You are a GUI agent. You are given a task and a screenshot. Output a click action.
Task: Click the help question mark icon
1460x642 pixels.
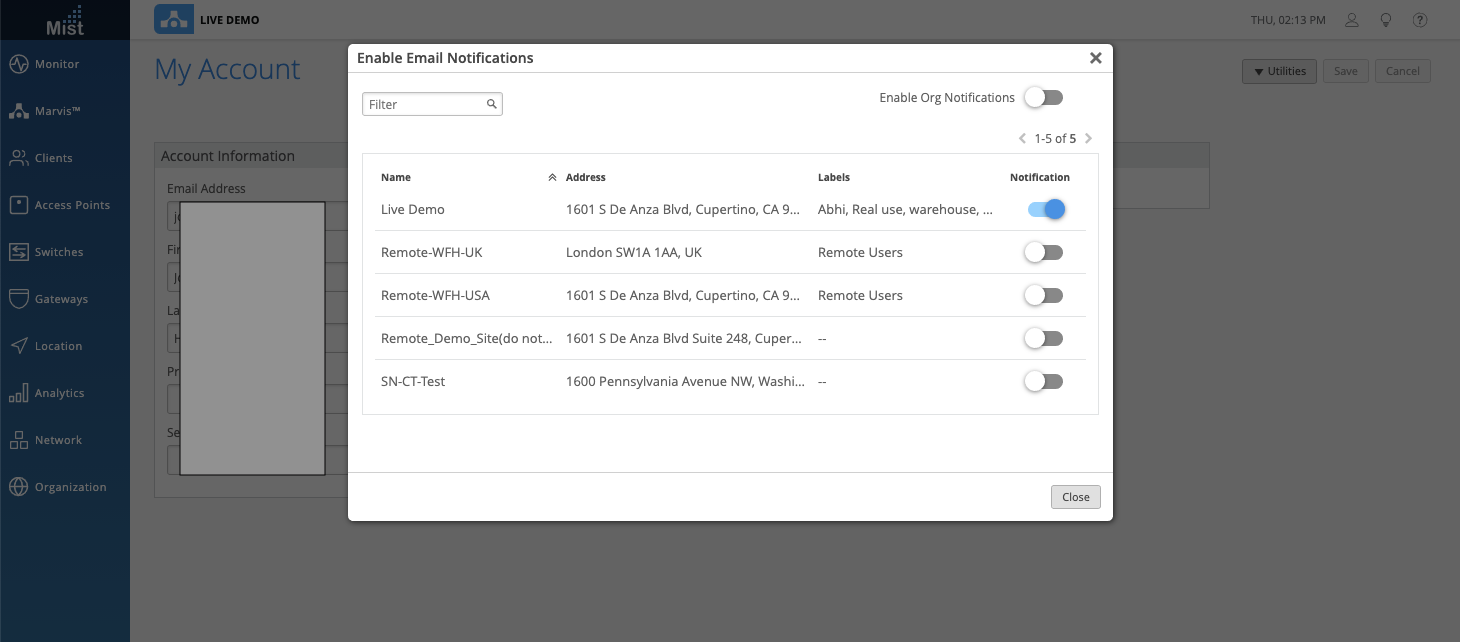[x=1419, y=20]
